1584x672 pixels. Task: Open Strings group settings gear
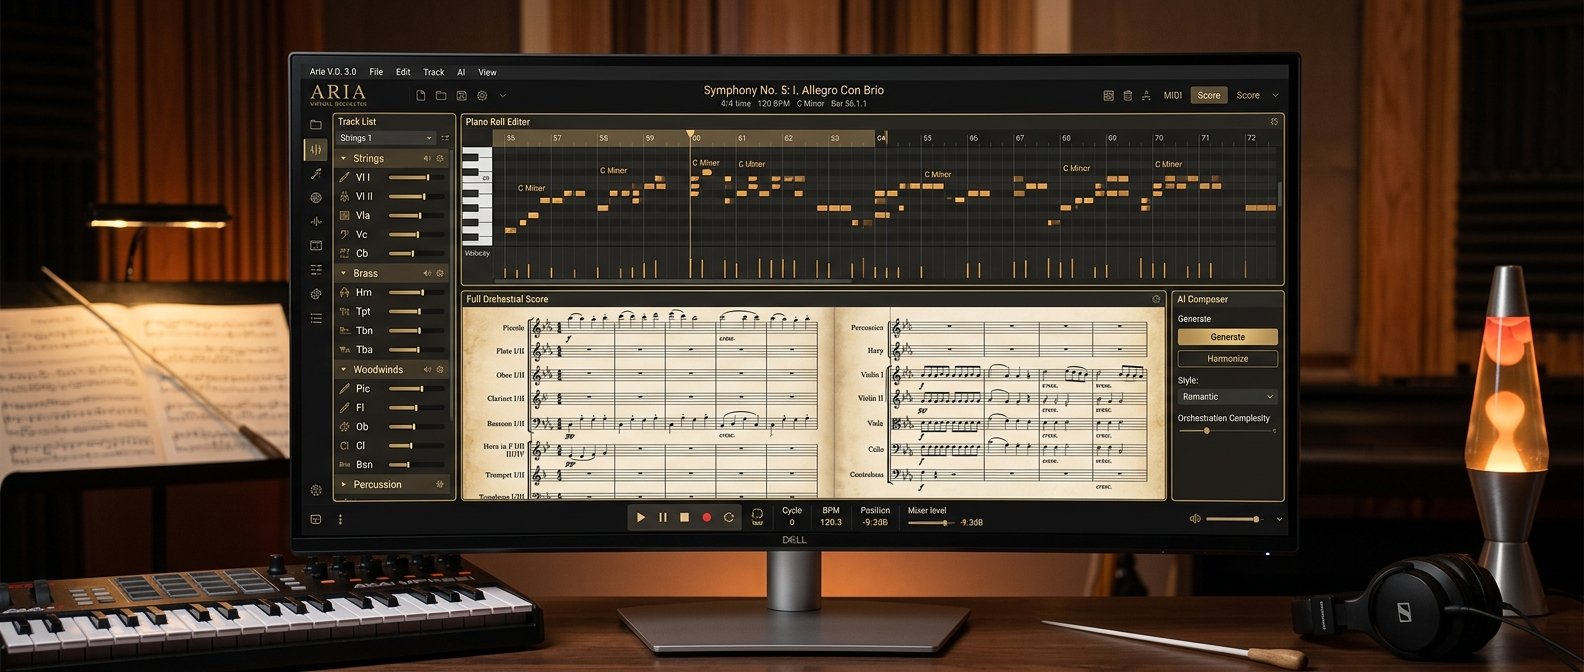(x=440, y=158)
